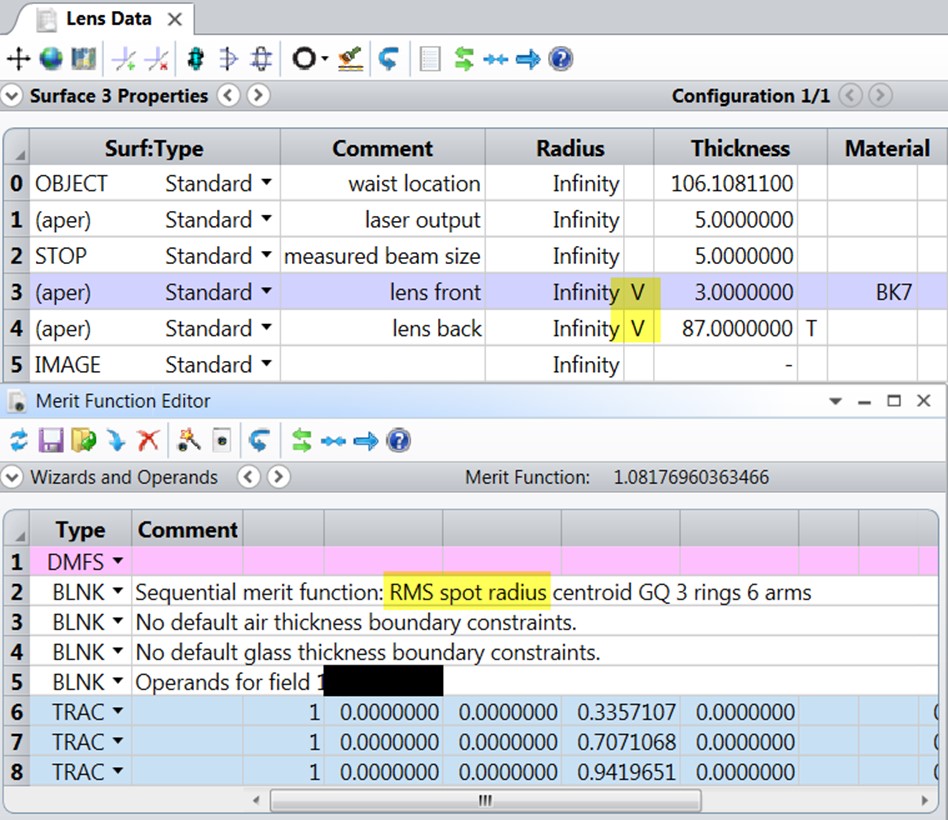This screenshot has height=820, width=948.
Task: Click the blue curved undo arrow in Lens Data toolbar
Action: (x=388, y=59)
